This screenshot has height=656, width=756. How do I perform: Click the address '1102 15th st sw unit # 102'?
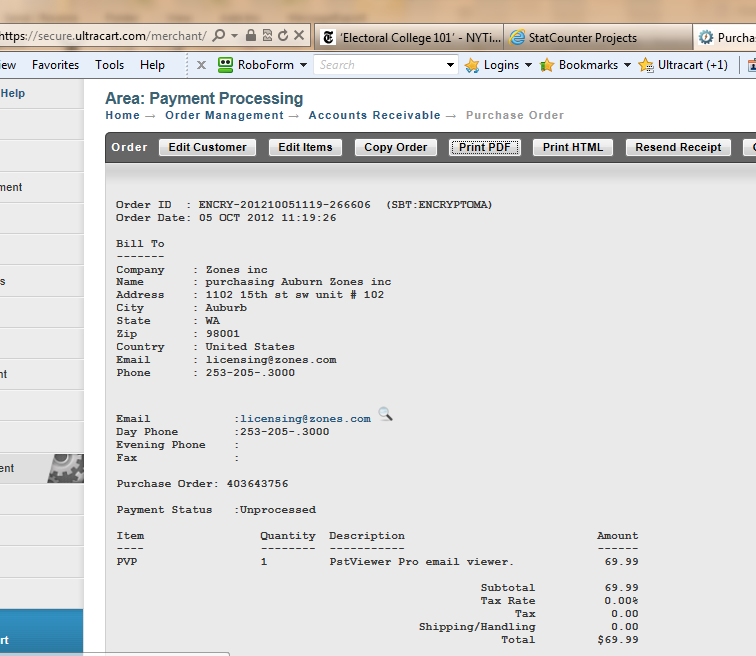(x=295, y=295)
